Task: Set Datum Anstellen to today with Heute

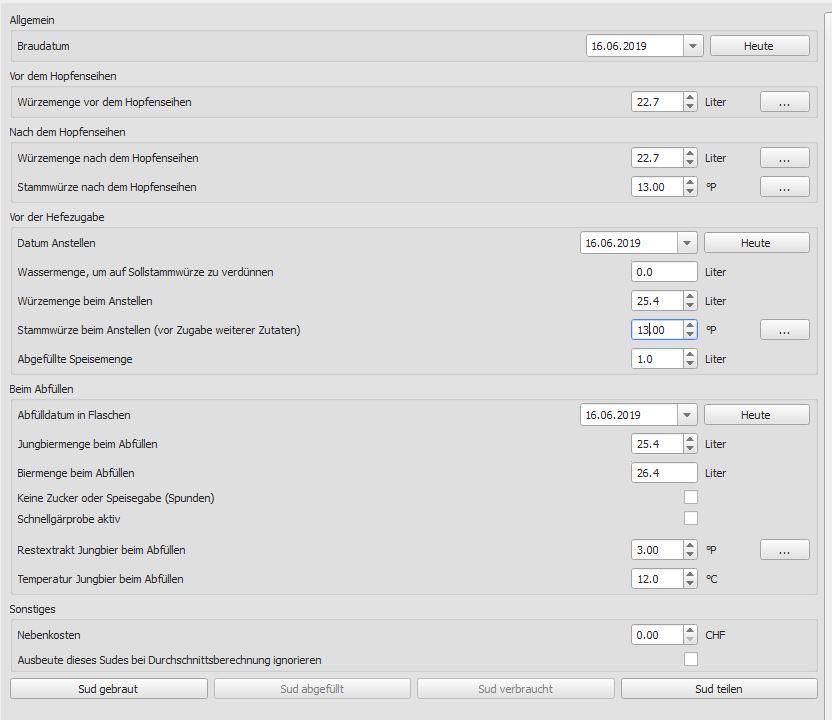Action: pyautogui.click(x=755, y=243)
